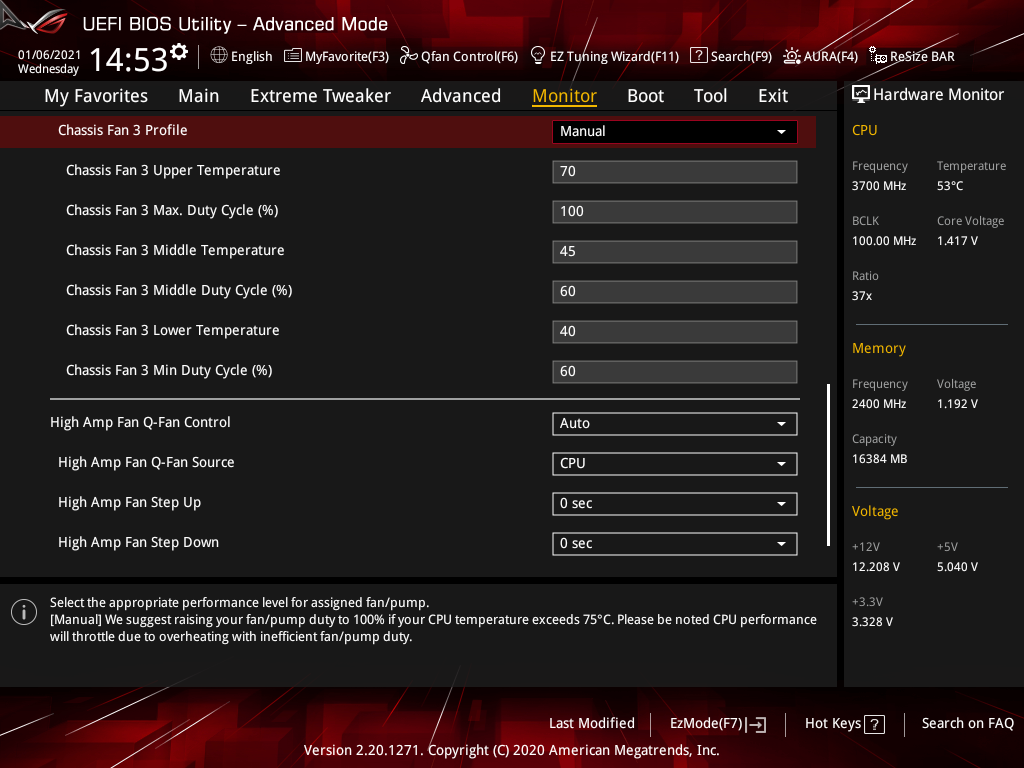The height and width of the screenshot is (768, 1024).
Task: Click the CPU temperature value 53°C
Action: (x=950, y=185)
